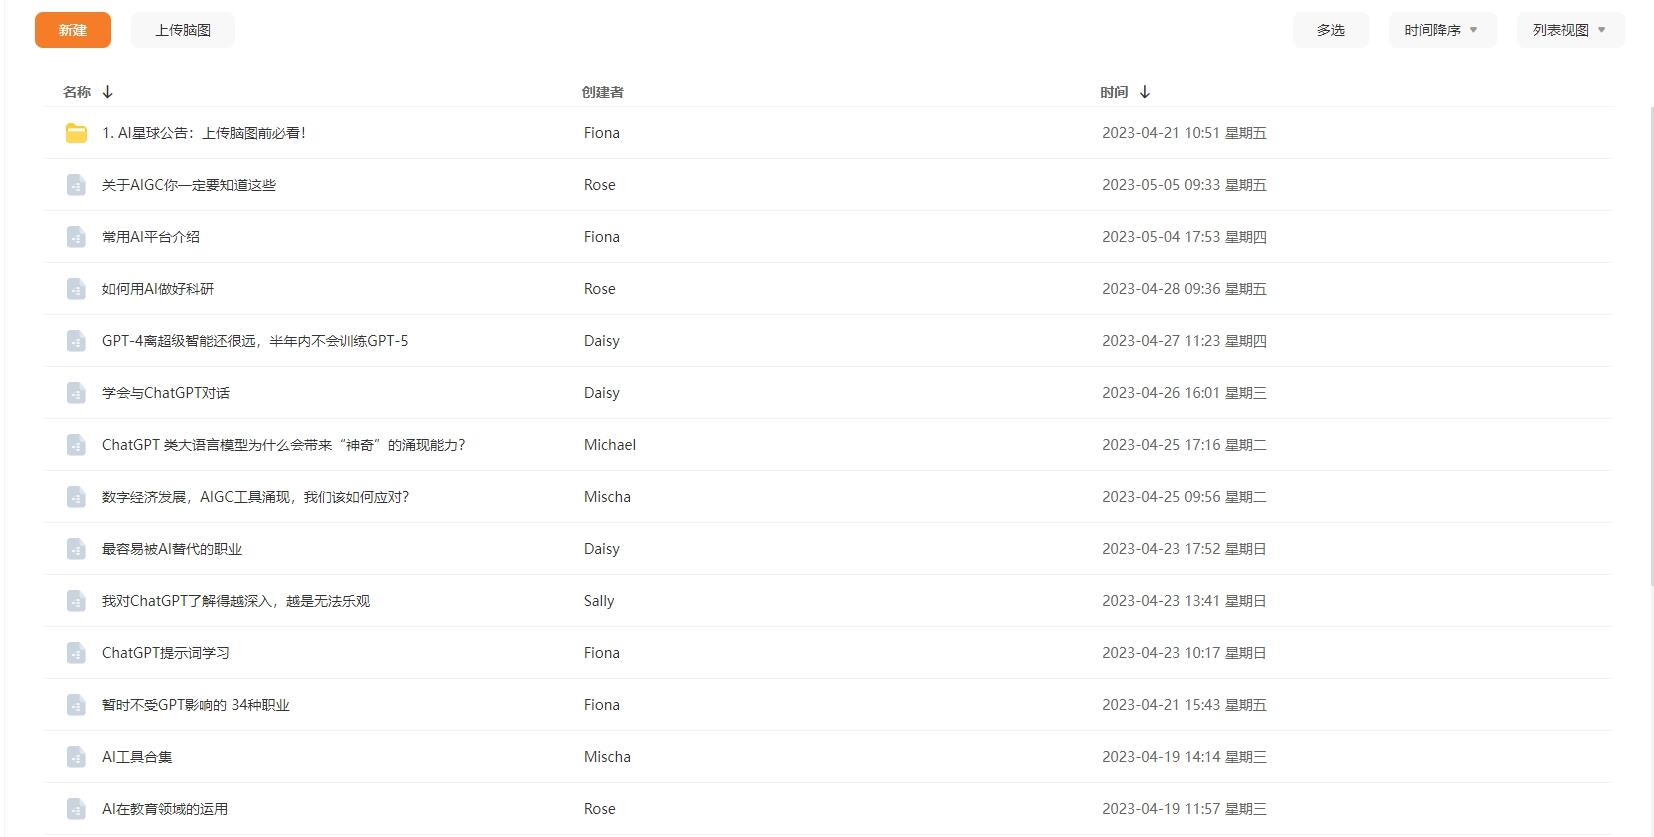The image size is (1654, 837).
Task: Toggle sort arrow next to 时间 column
Action: click(x=1145, y=92)
